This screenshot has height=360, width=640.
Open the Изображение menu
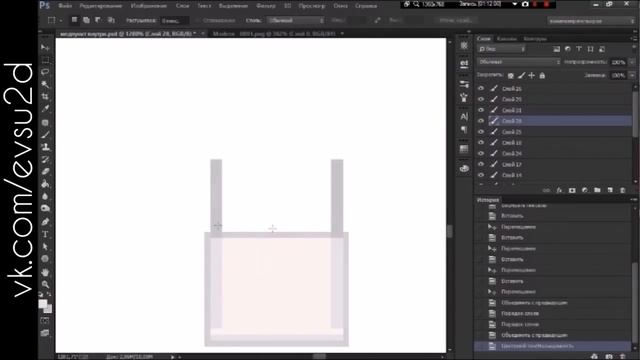tap(149, 6)
